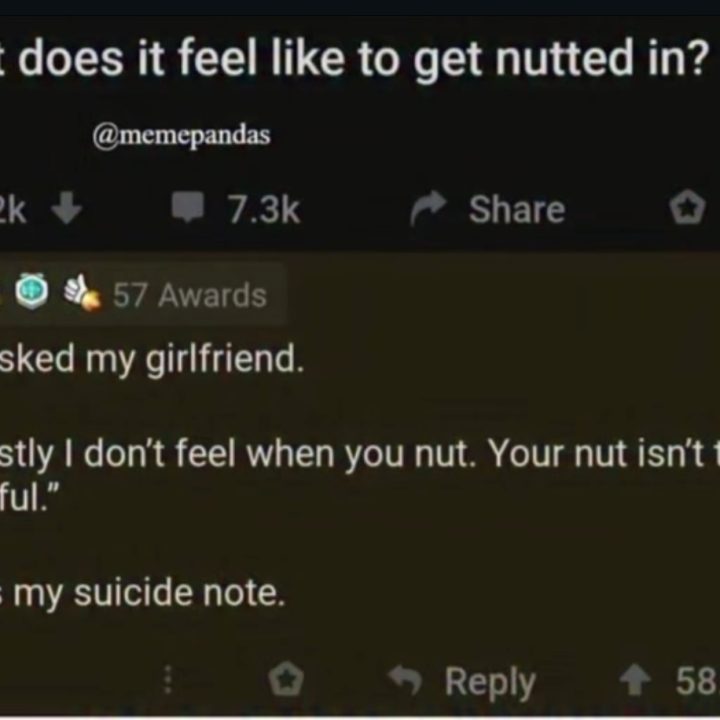The height and width of the screenshot is (720, 720).
Task: Click the quoted "don't feel when you nut" line
Action: 360,457
